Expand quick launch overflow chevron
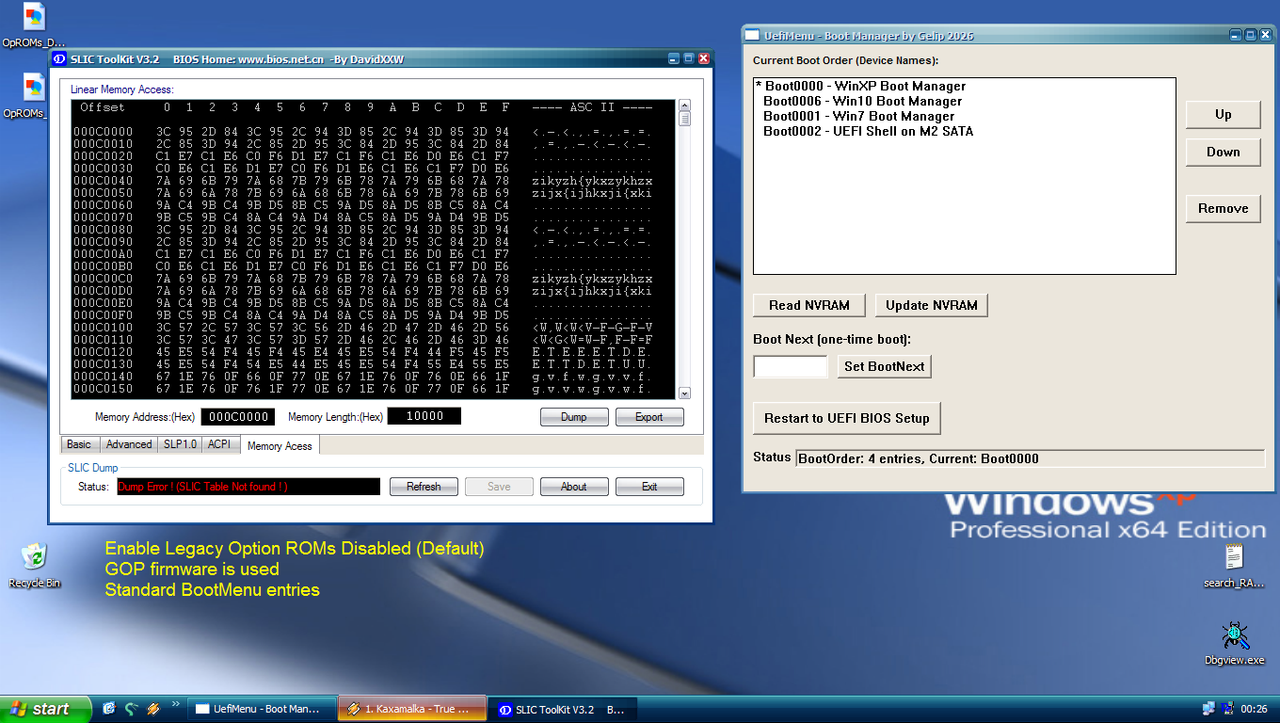 (177, 706)
